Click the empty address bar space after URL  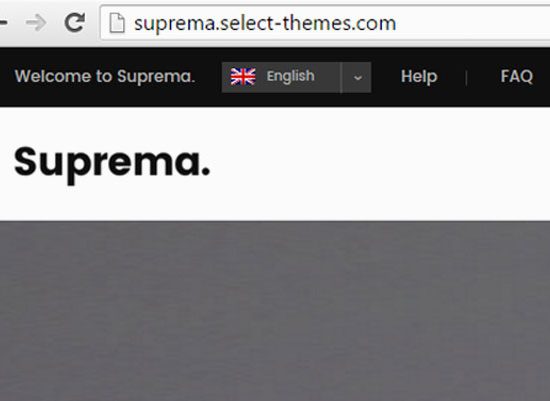click(474, 23)
